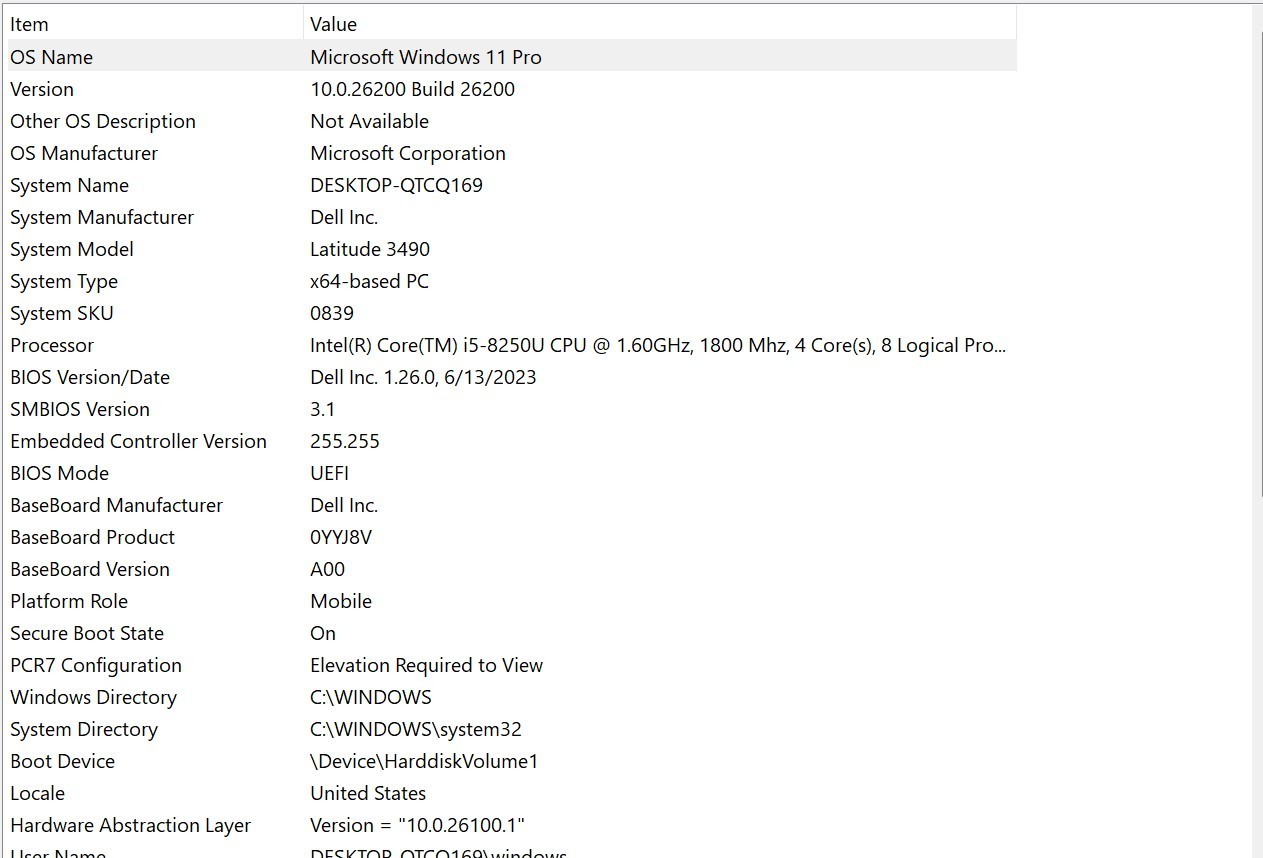Select the PCR7 Configuration row
The width and height of the screenshot is (1263, 858).
click(x=511, y=665)
